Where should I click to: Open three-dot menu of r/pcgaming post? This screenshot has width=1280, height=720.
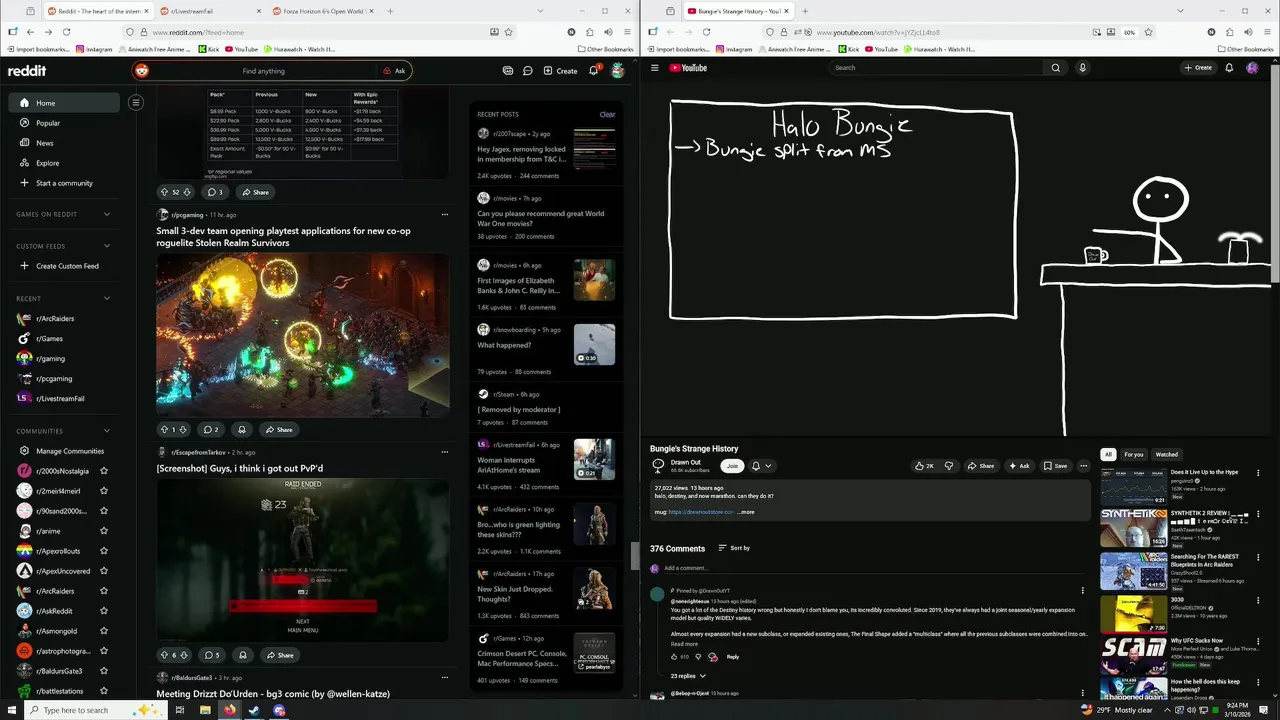(445, 214)
